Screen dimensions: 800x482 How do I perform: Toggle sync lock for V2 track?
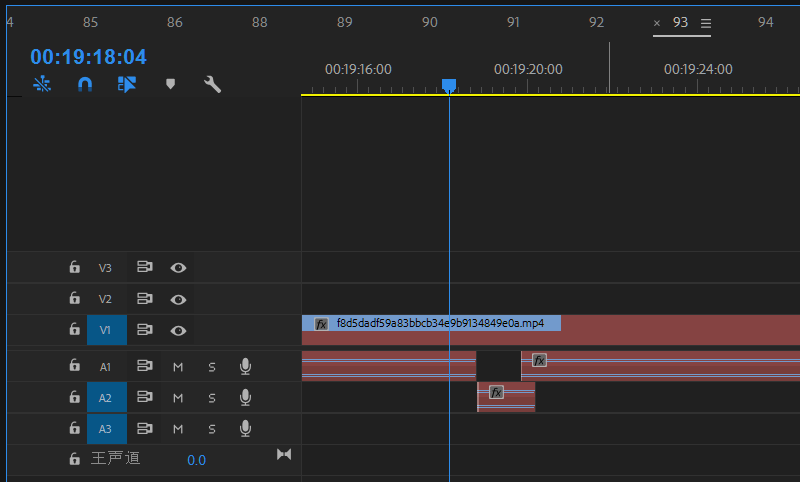click(144, 299)
